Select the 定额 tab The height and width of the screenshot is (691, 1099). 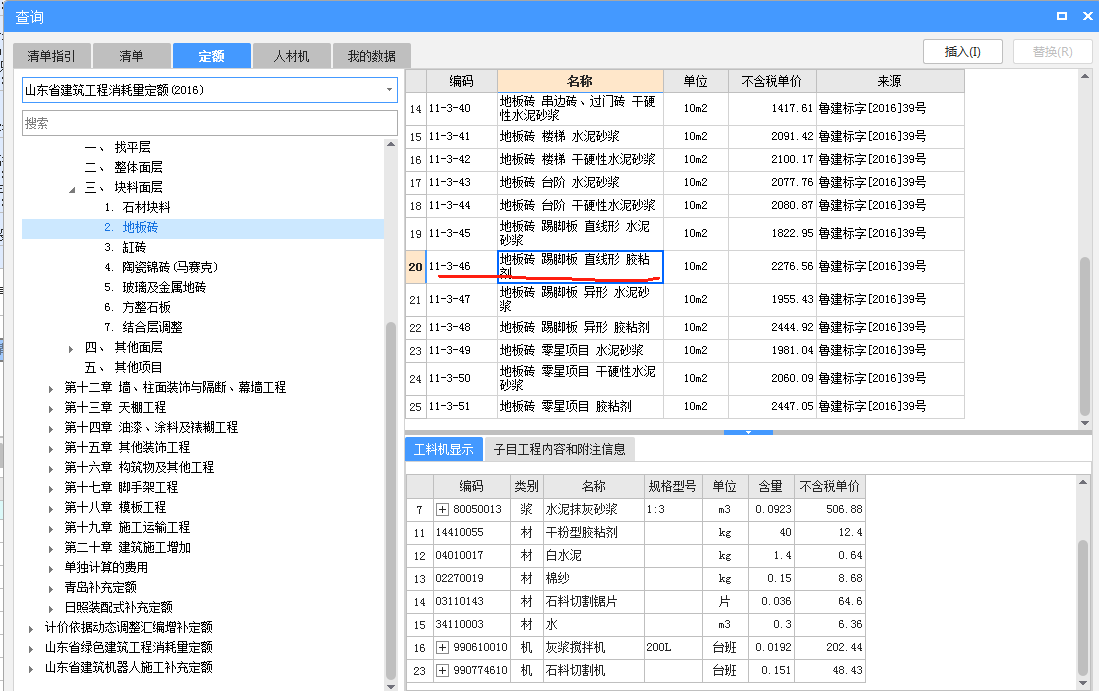click(x=211, y=56)
